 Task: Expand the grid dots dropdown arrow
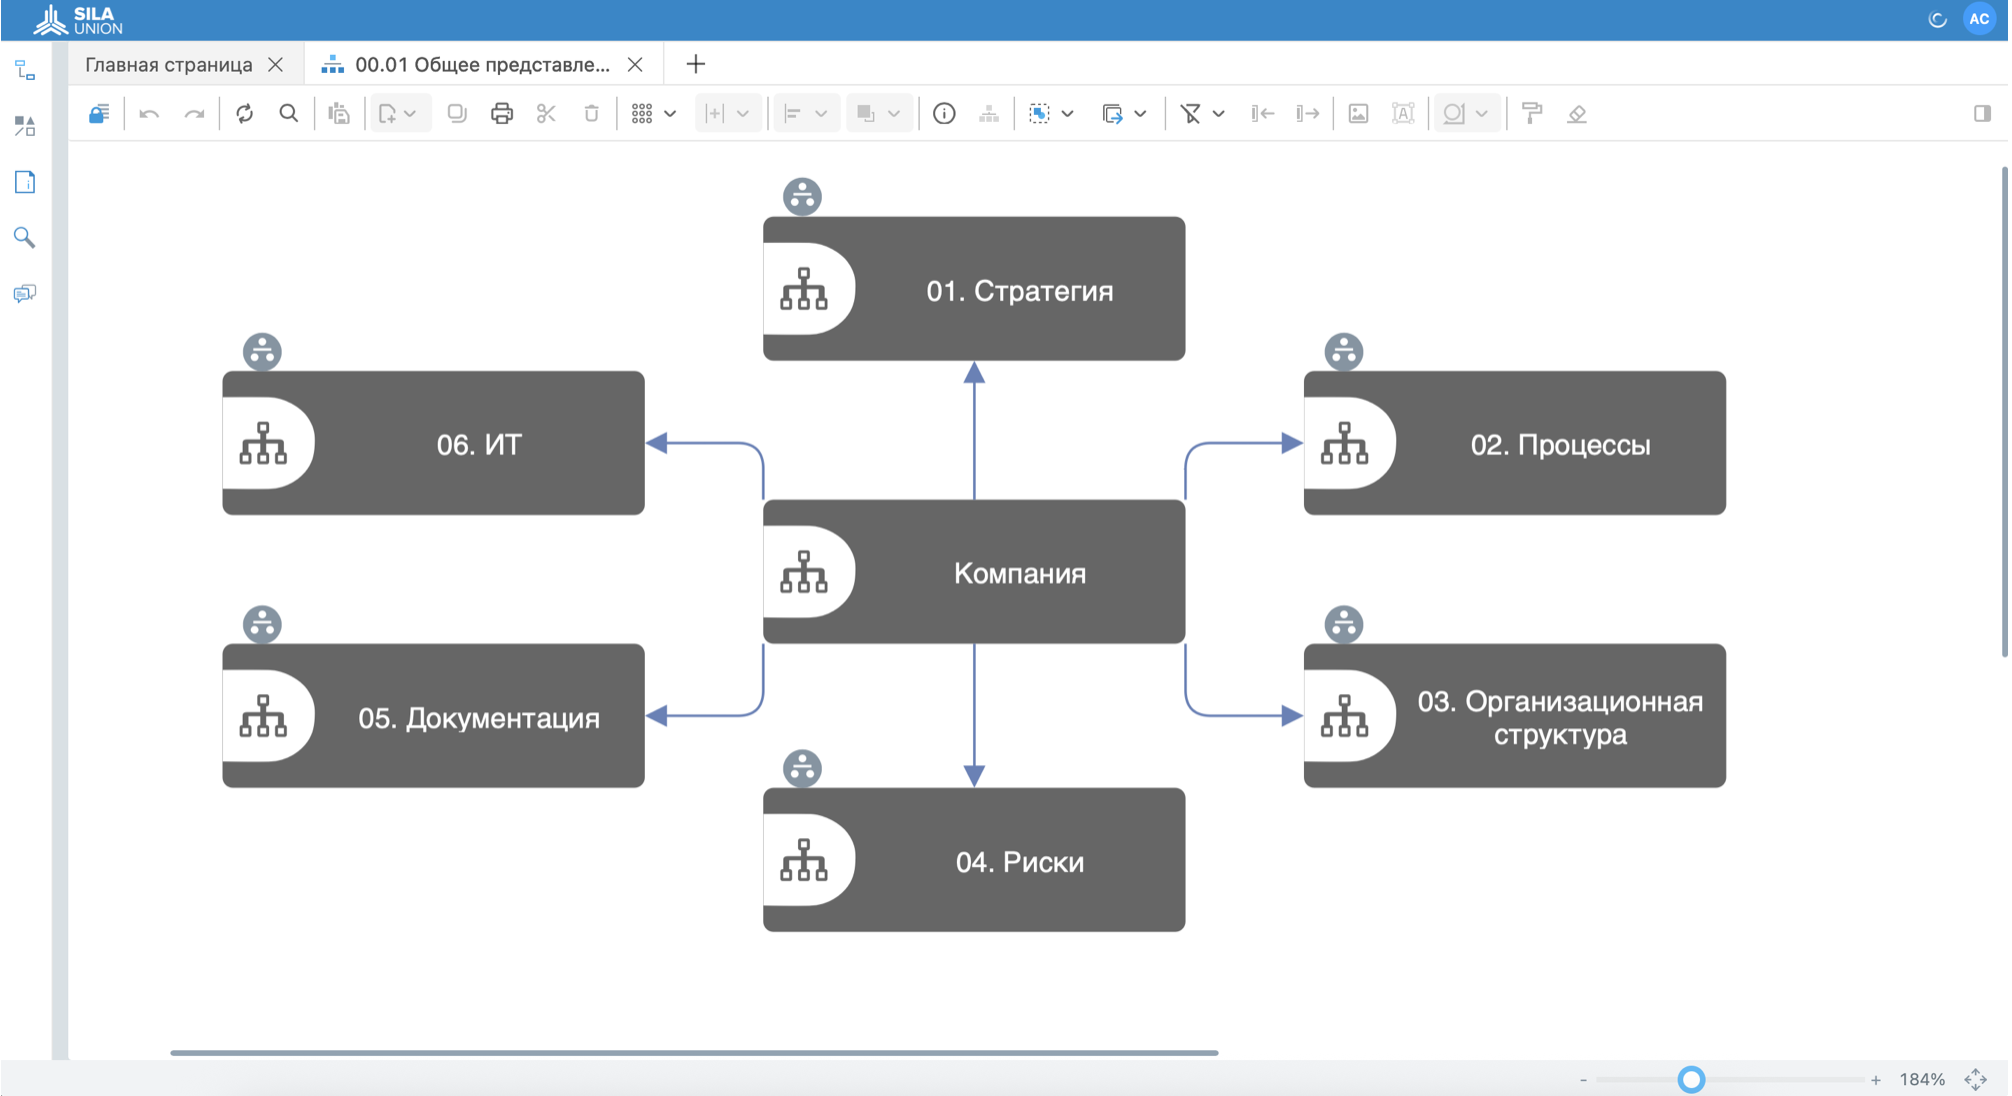pos(670,114)
